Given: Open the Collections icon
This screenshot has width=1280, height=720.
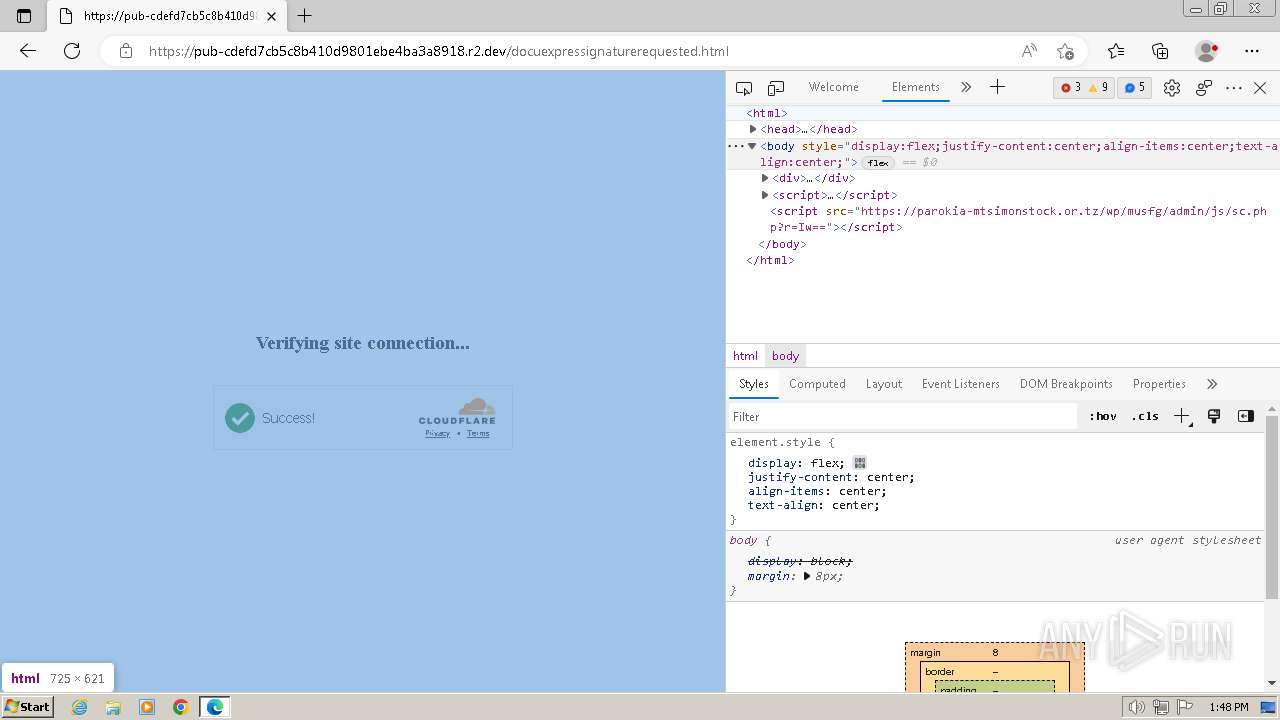Looking at the screenshot, I should tap(1160, 51).
